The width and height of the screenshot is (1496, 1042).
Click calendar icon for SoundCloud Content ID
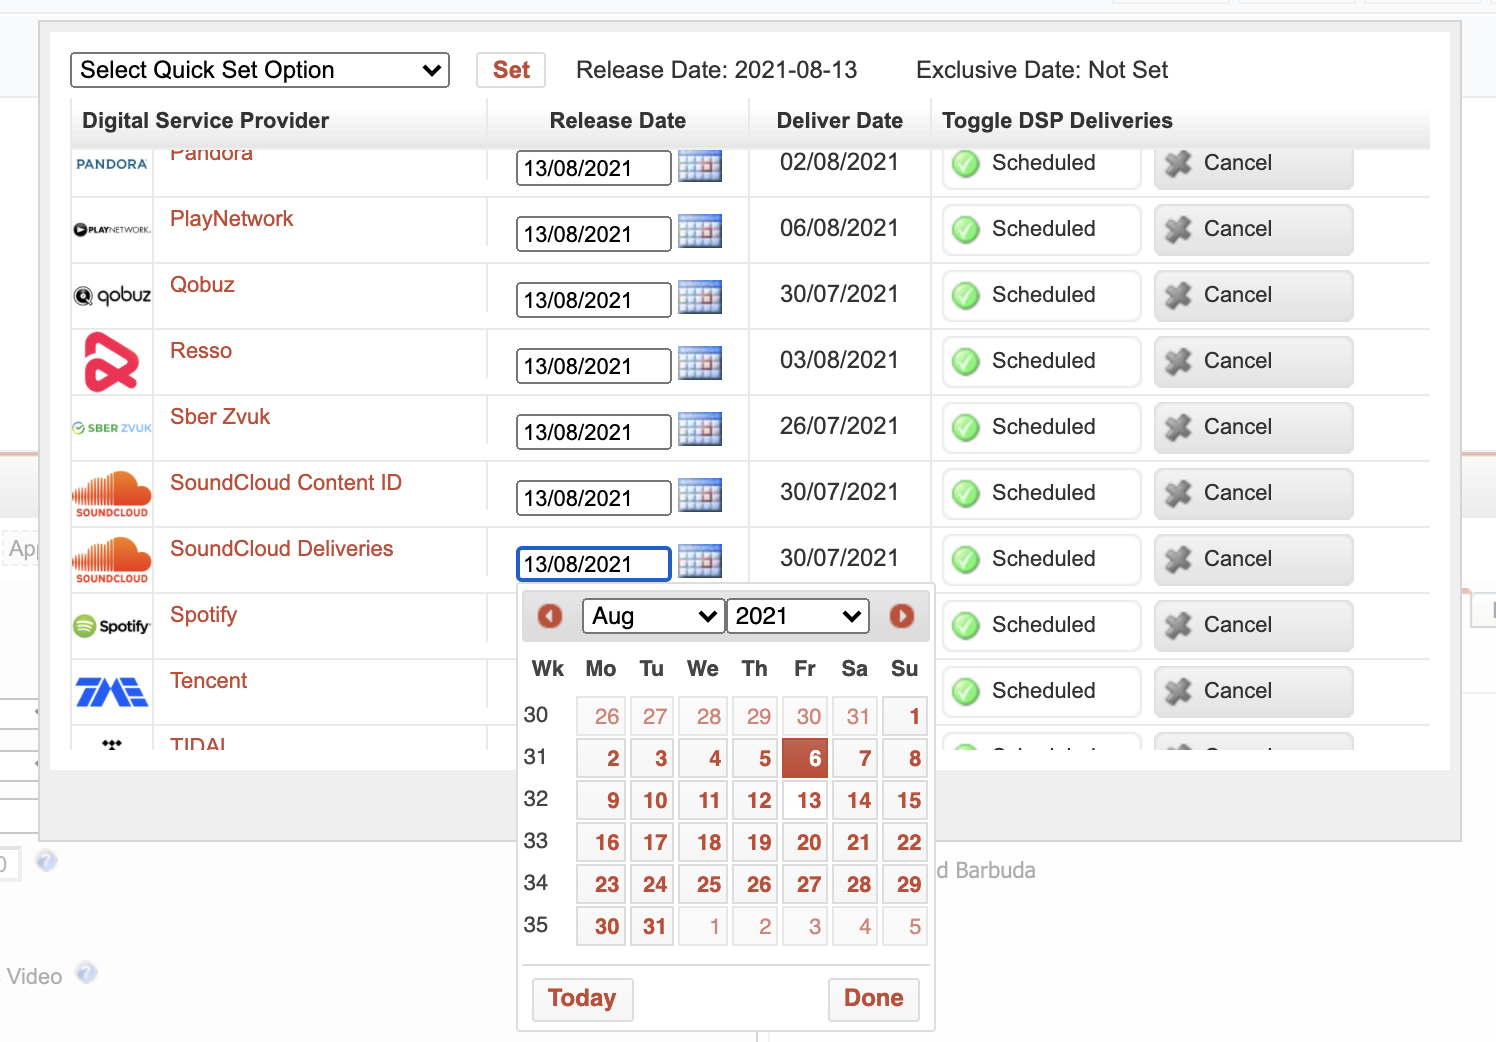click(699, 496)
